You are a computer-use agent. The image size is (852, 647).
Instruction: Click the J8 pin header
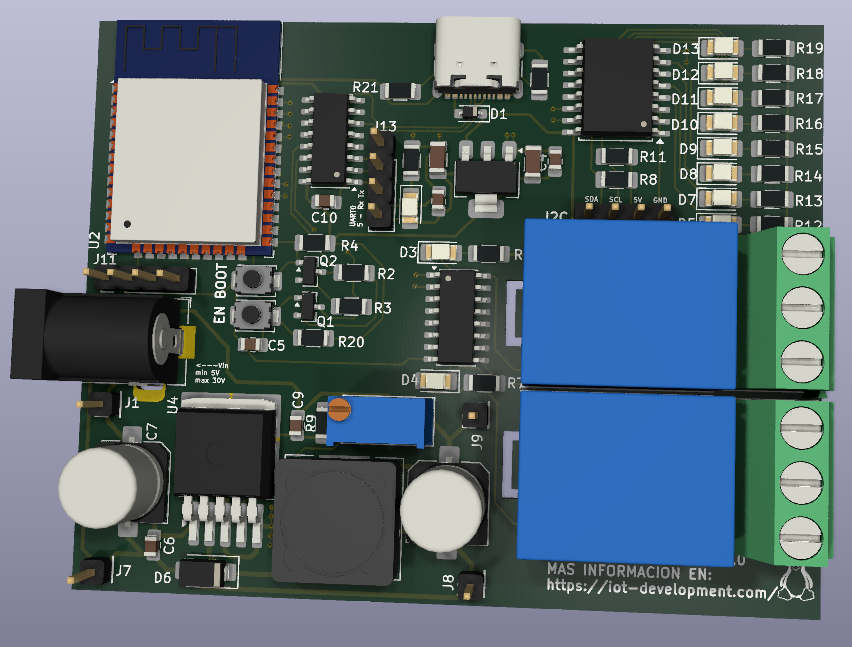(471, 585)
